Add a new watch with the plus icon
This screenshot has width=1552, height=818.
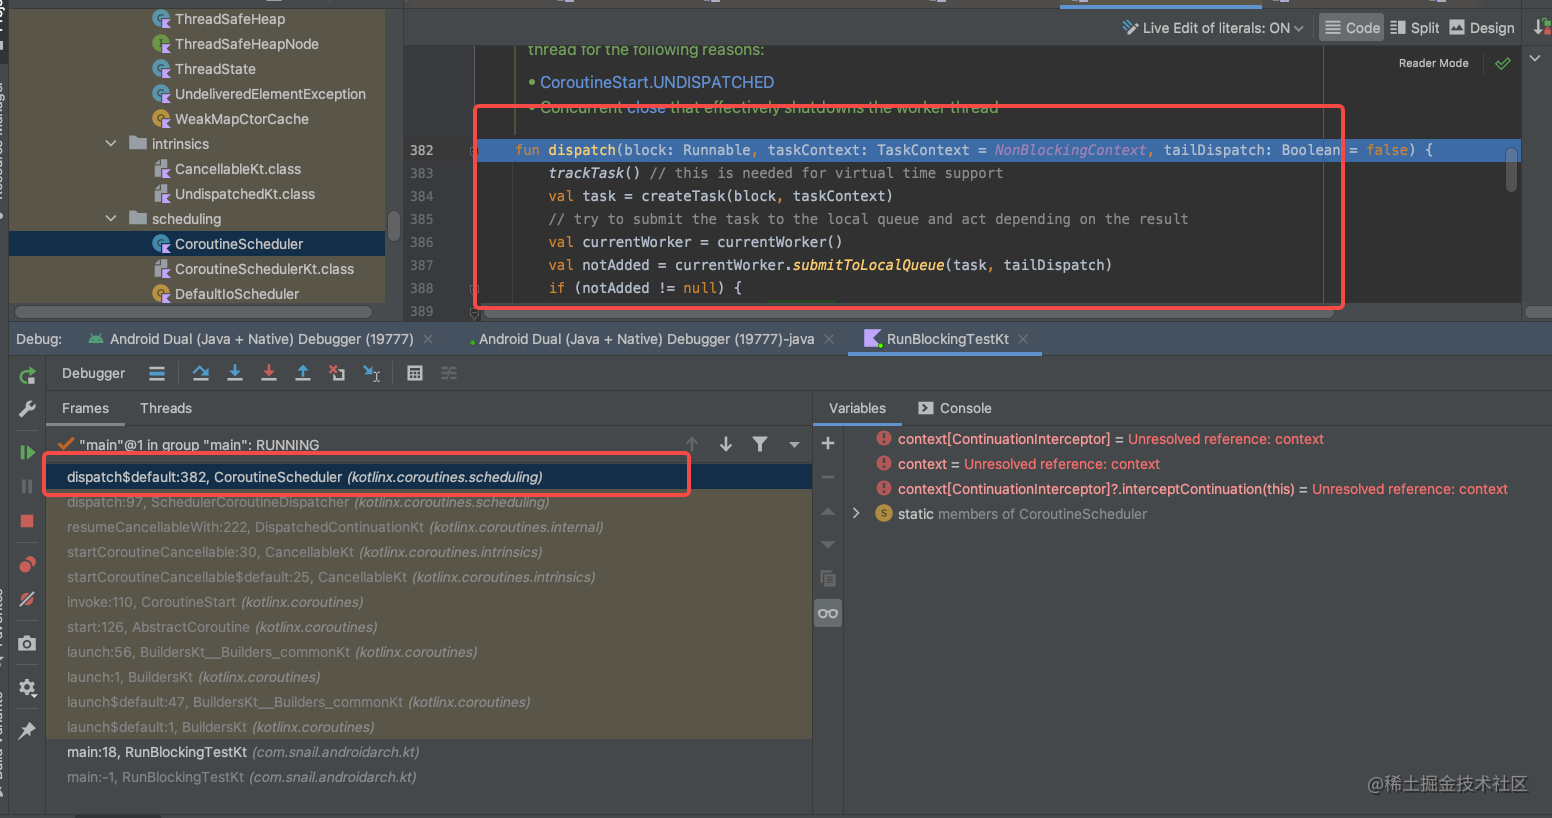pos(828,443)
